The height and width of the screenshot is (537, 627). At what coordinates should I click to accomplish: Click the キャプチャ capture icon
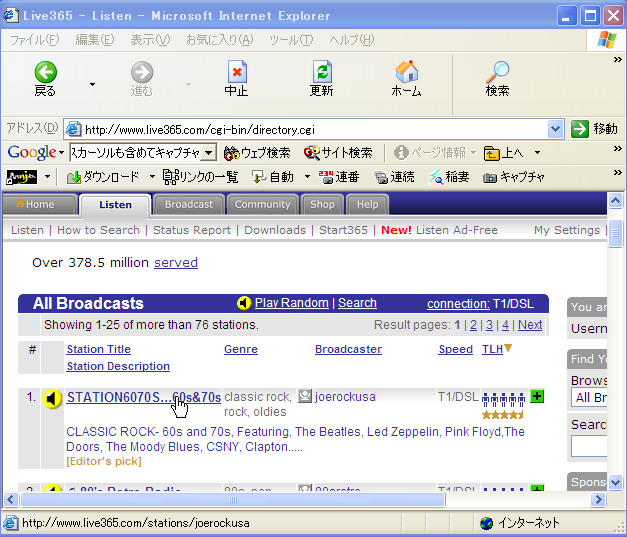490,178
